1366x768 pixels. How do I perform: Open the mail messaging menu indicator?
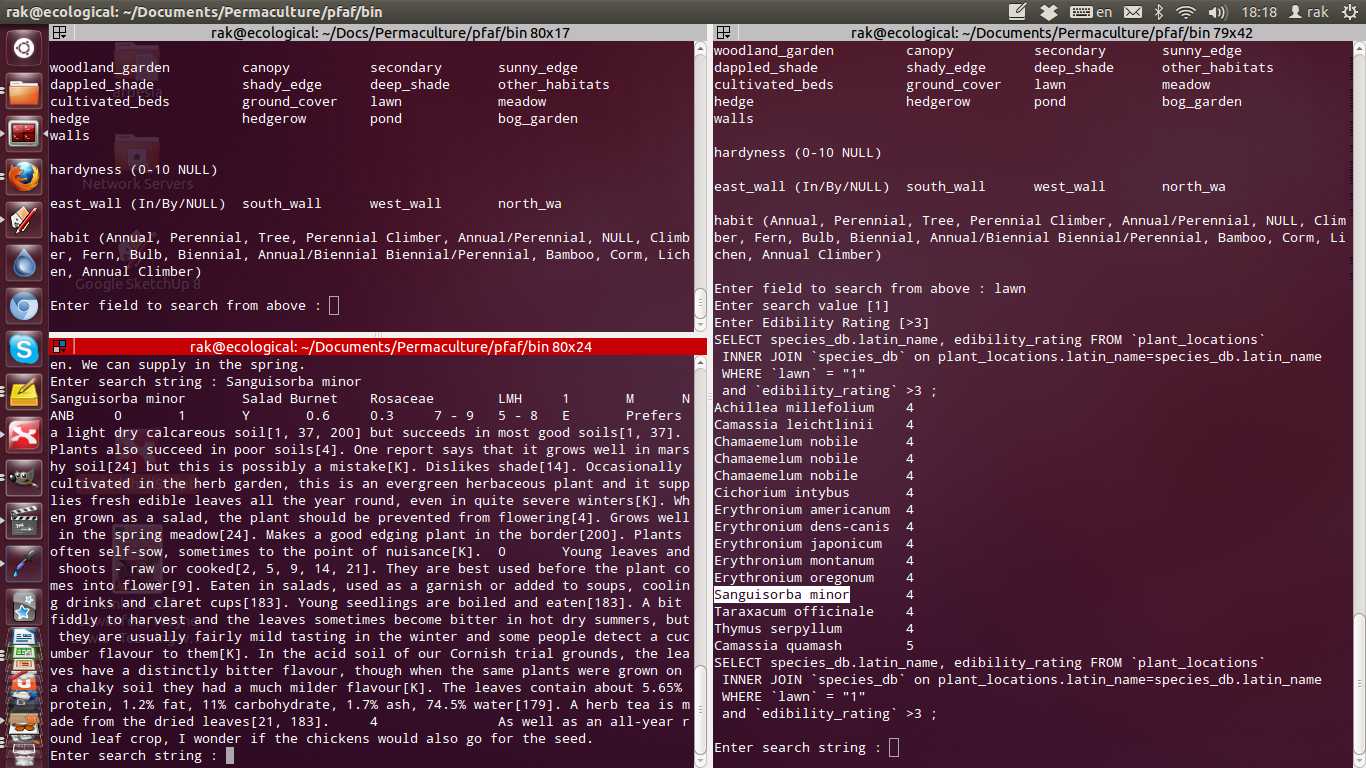coord(1132,12)
